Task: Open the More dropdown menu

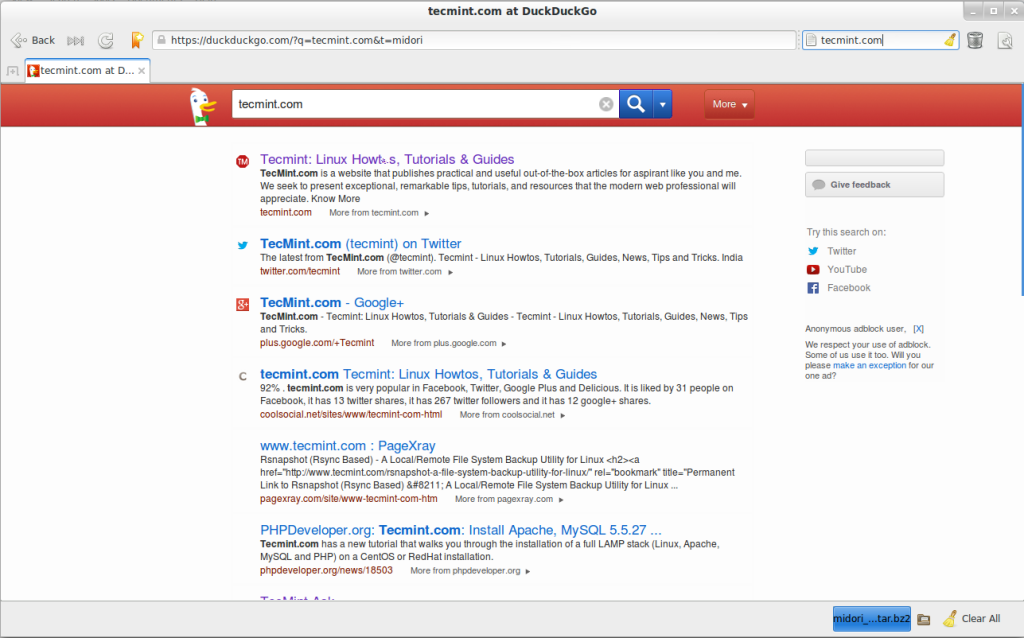Action: point(730,104)
